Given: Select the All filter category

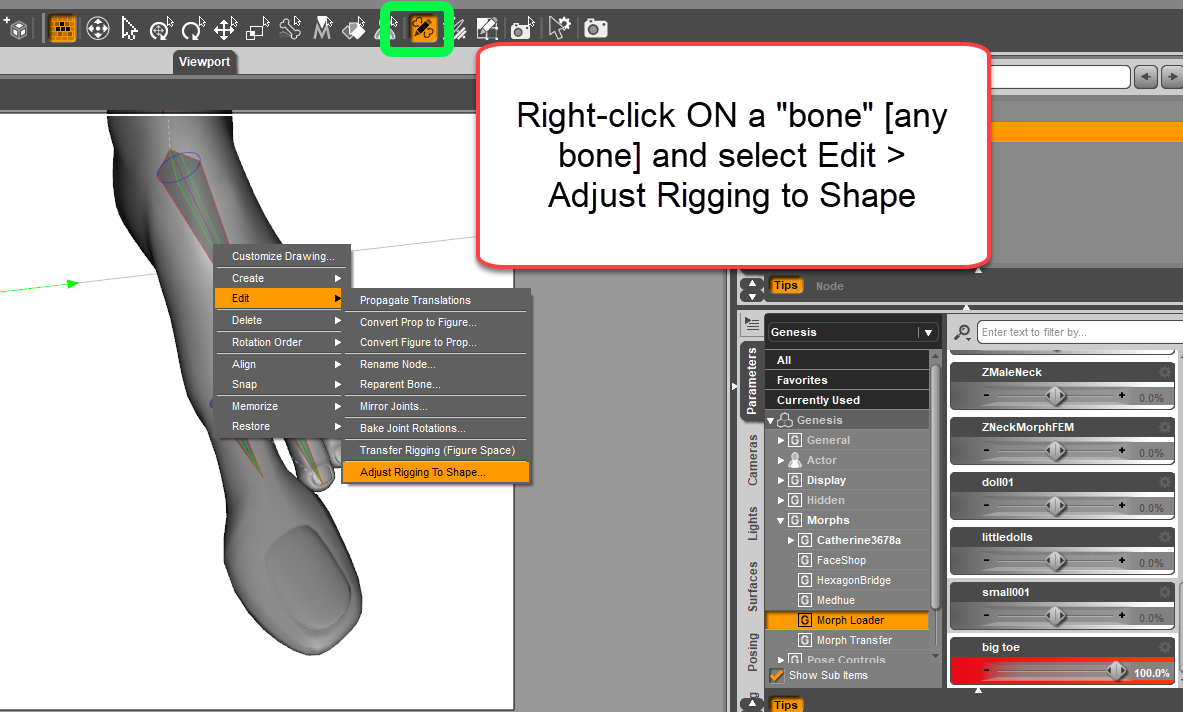Looking at the screenshot, I should (847, 360).
